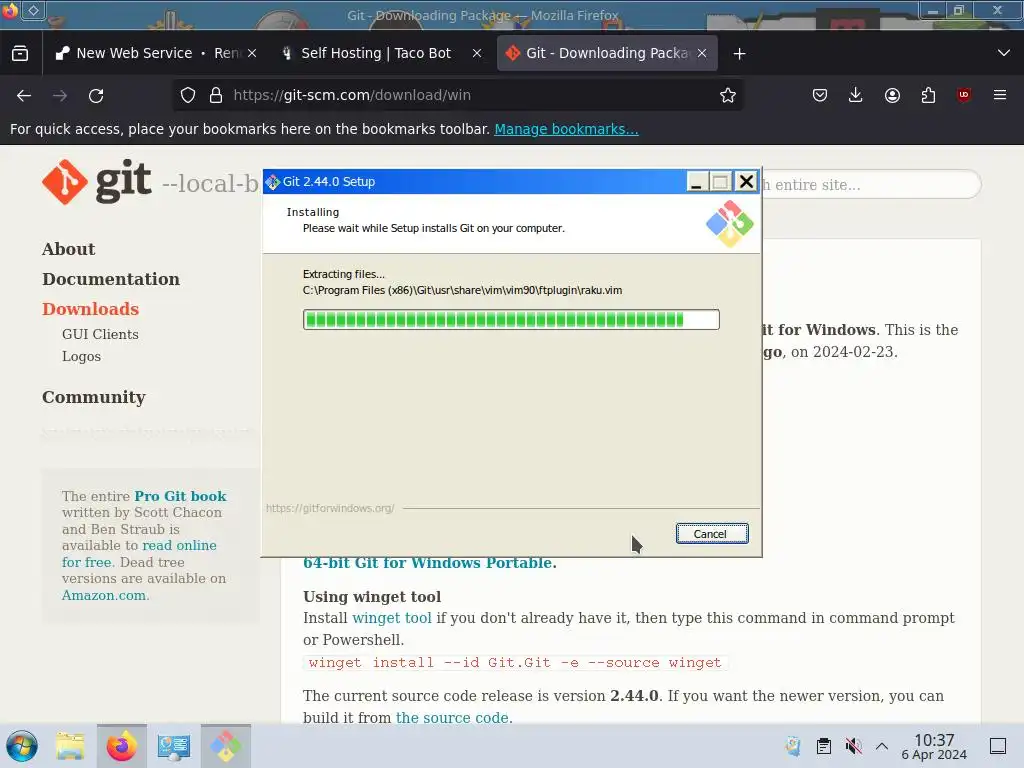Open the Downloads section link
Viewport: 1024px width, 768px height.
[x=91, y=310]
